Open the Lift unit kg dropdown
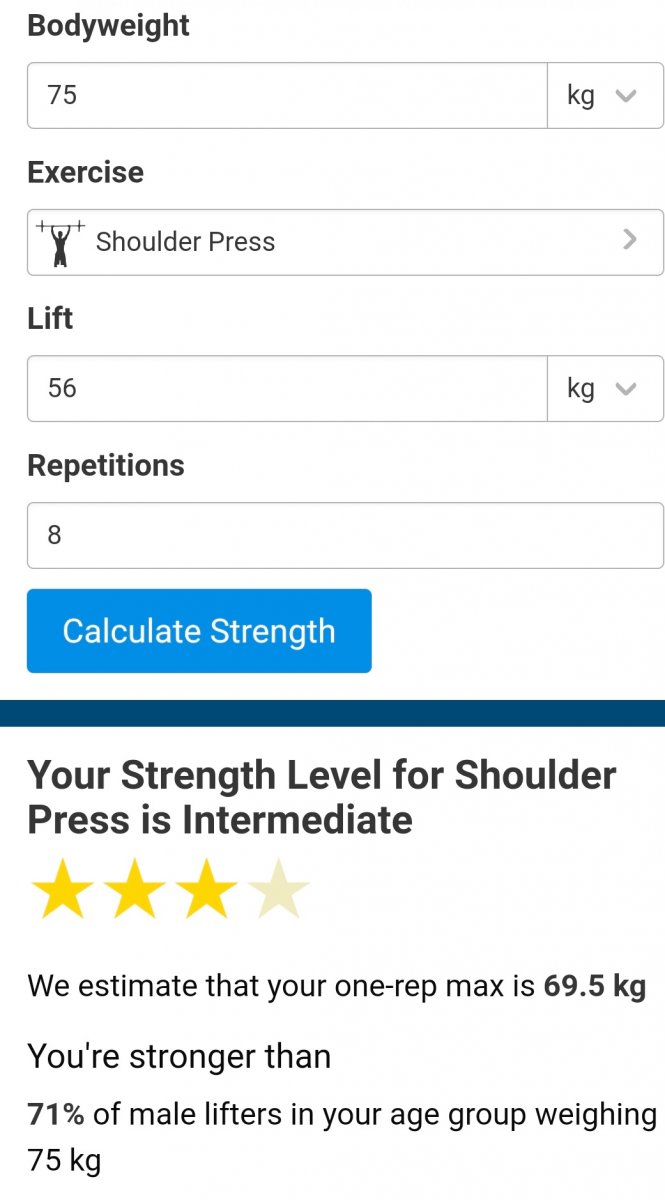This screenshot has width=665, height=1200. point(604,388)
